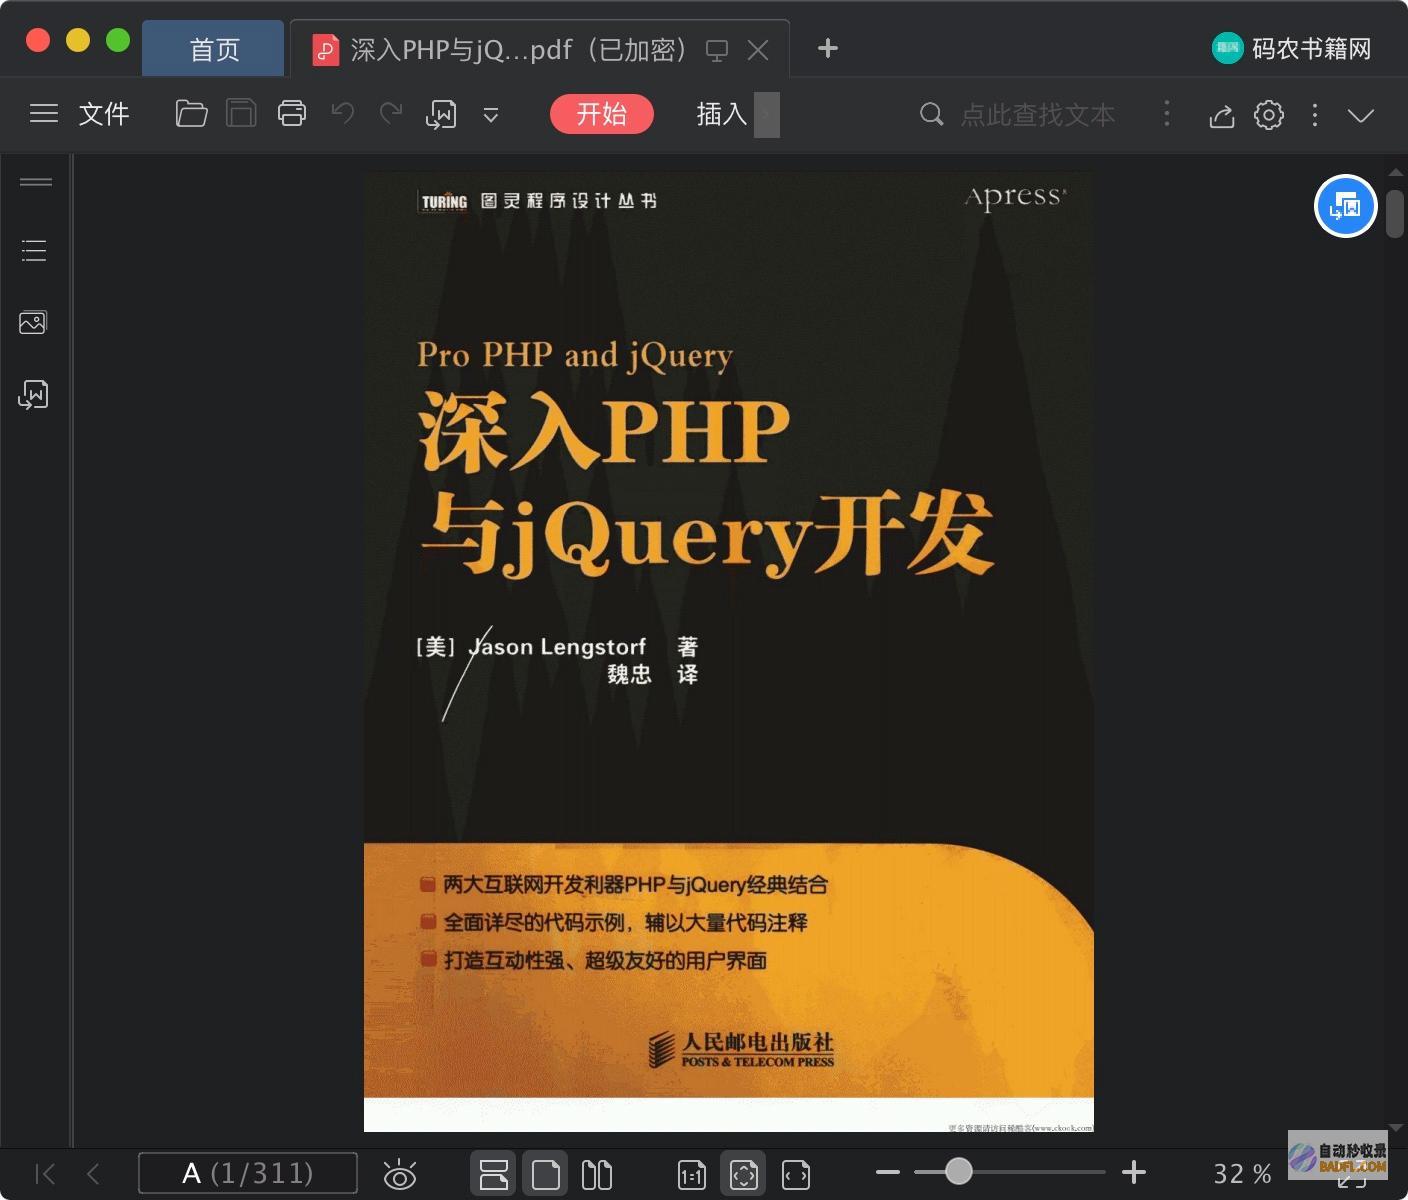Click the display mode icon on the PDF tab
Viewport: 1408px width, 1200px height.
click(x=717, y=50)
